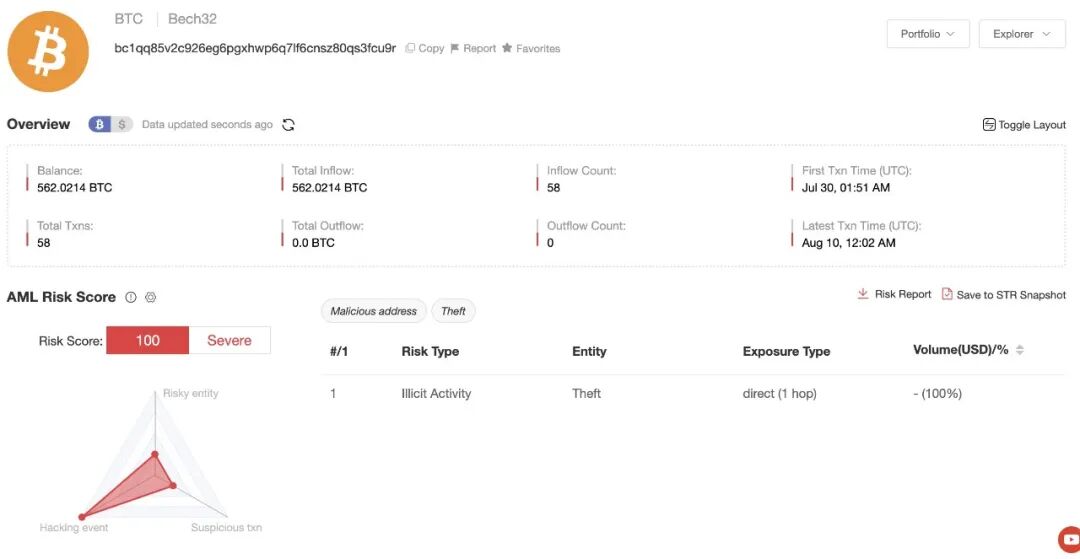Switch overview units to USD

click(122, 125)
